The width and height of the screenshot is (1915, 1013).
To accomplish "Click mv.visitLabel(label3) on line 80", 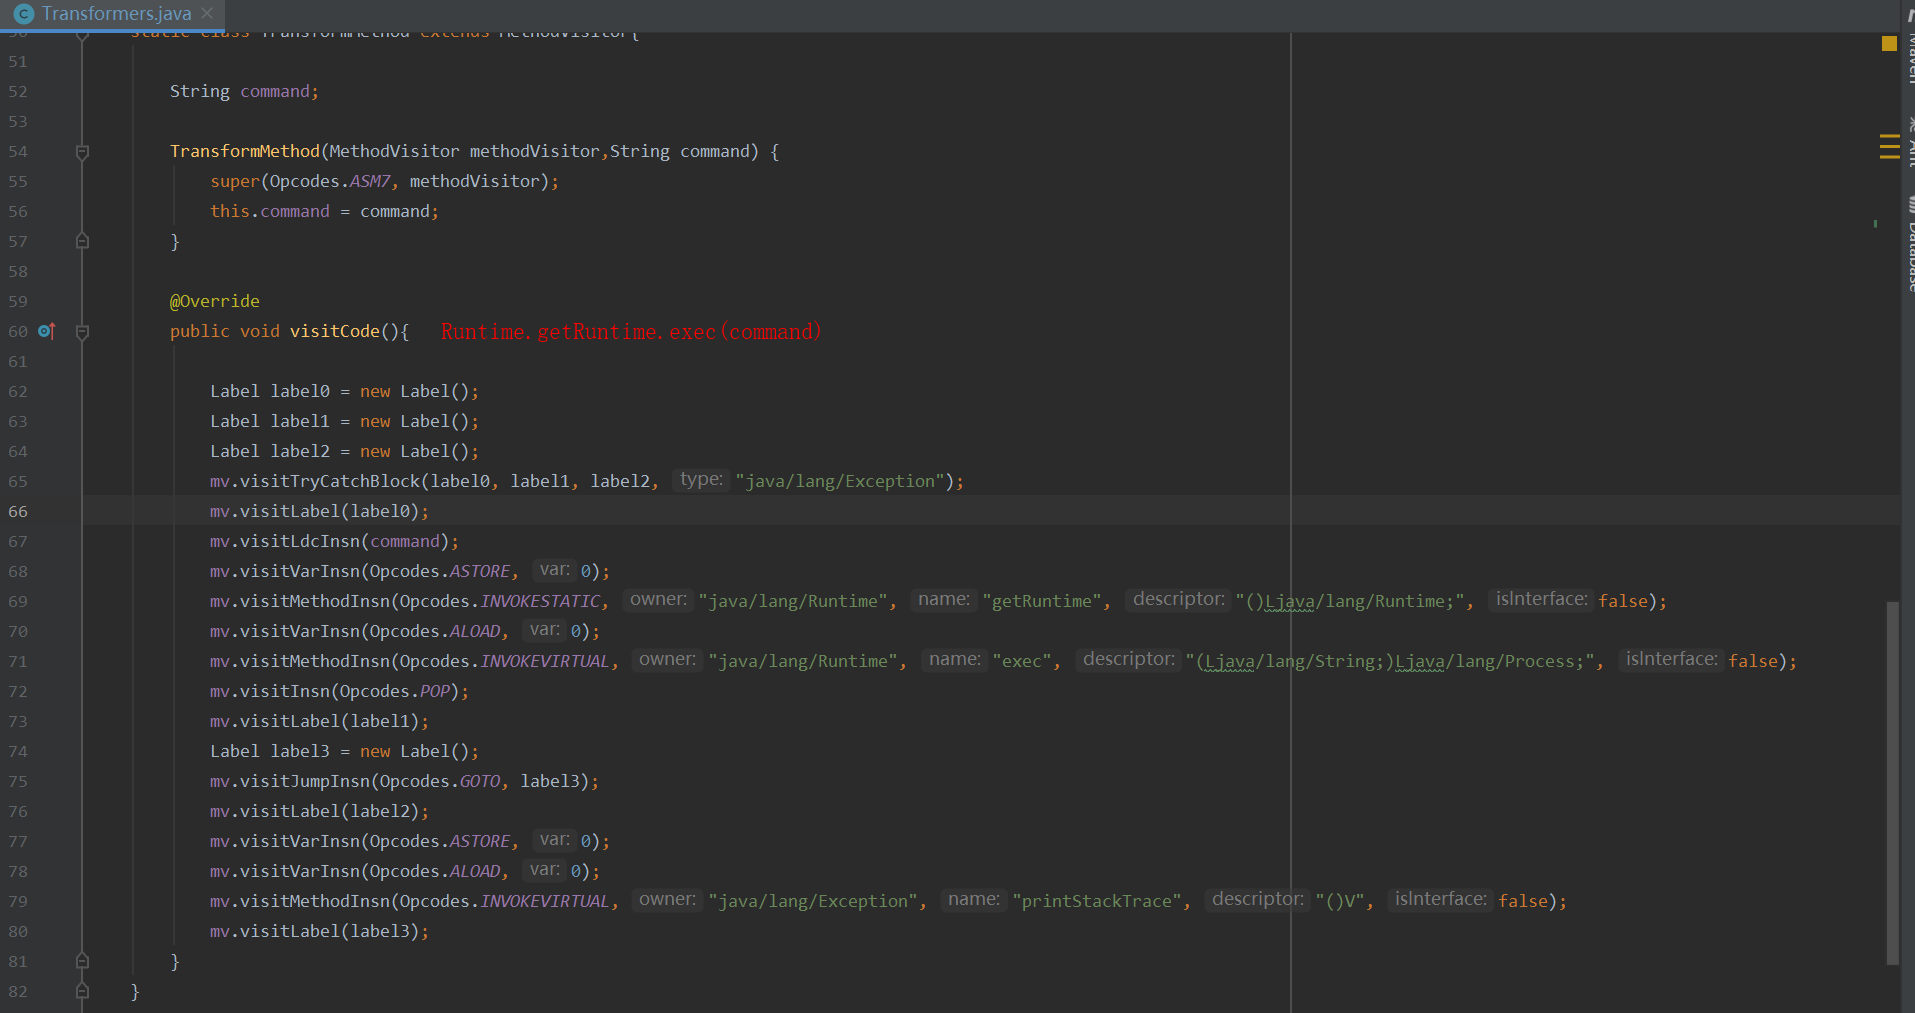I will click(x=319, y=931).
